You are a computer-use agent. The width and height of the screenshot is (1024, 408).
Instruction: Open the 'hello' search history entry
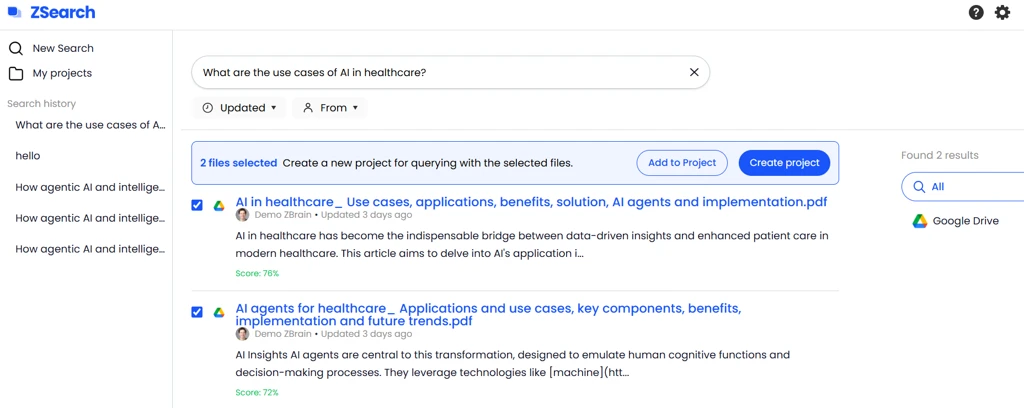point(28,156)
